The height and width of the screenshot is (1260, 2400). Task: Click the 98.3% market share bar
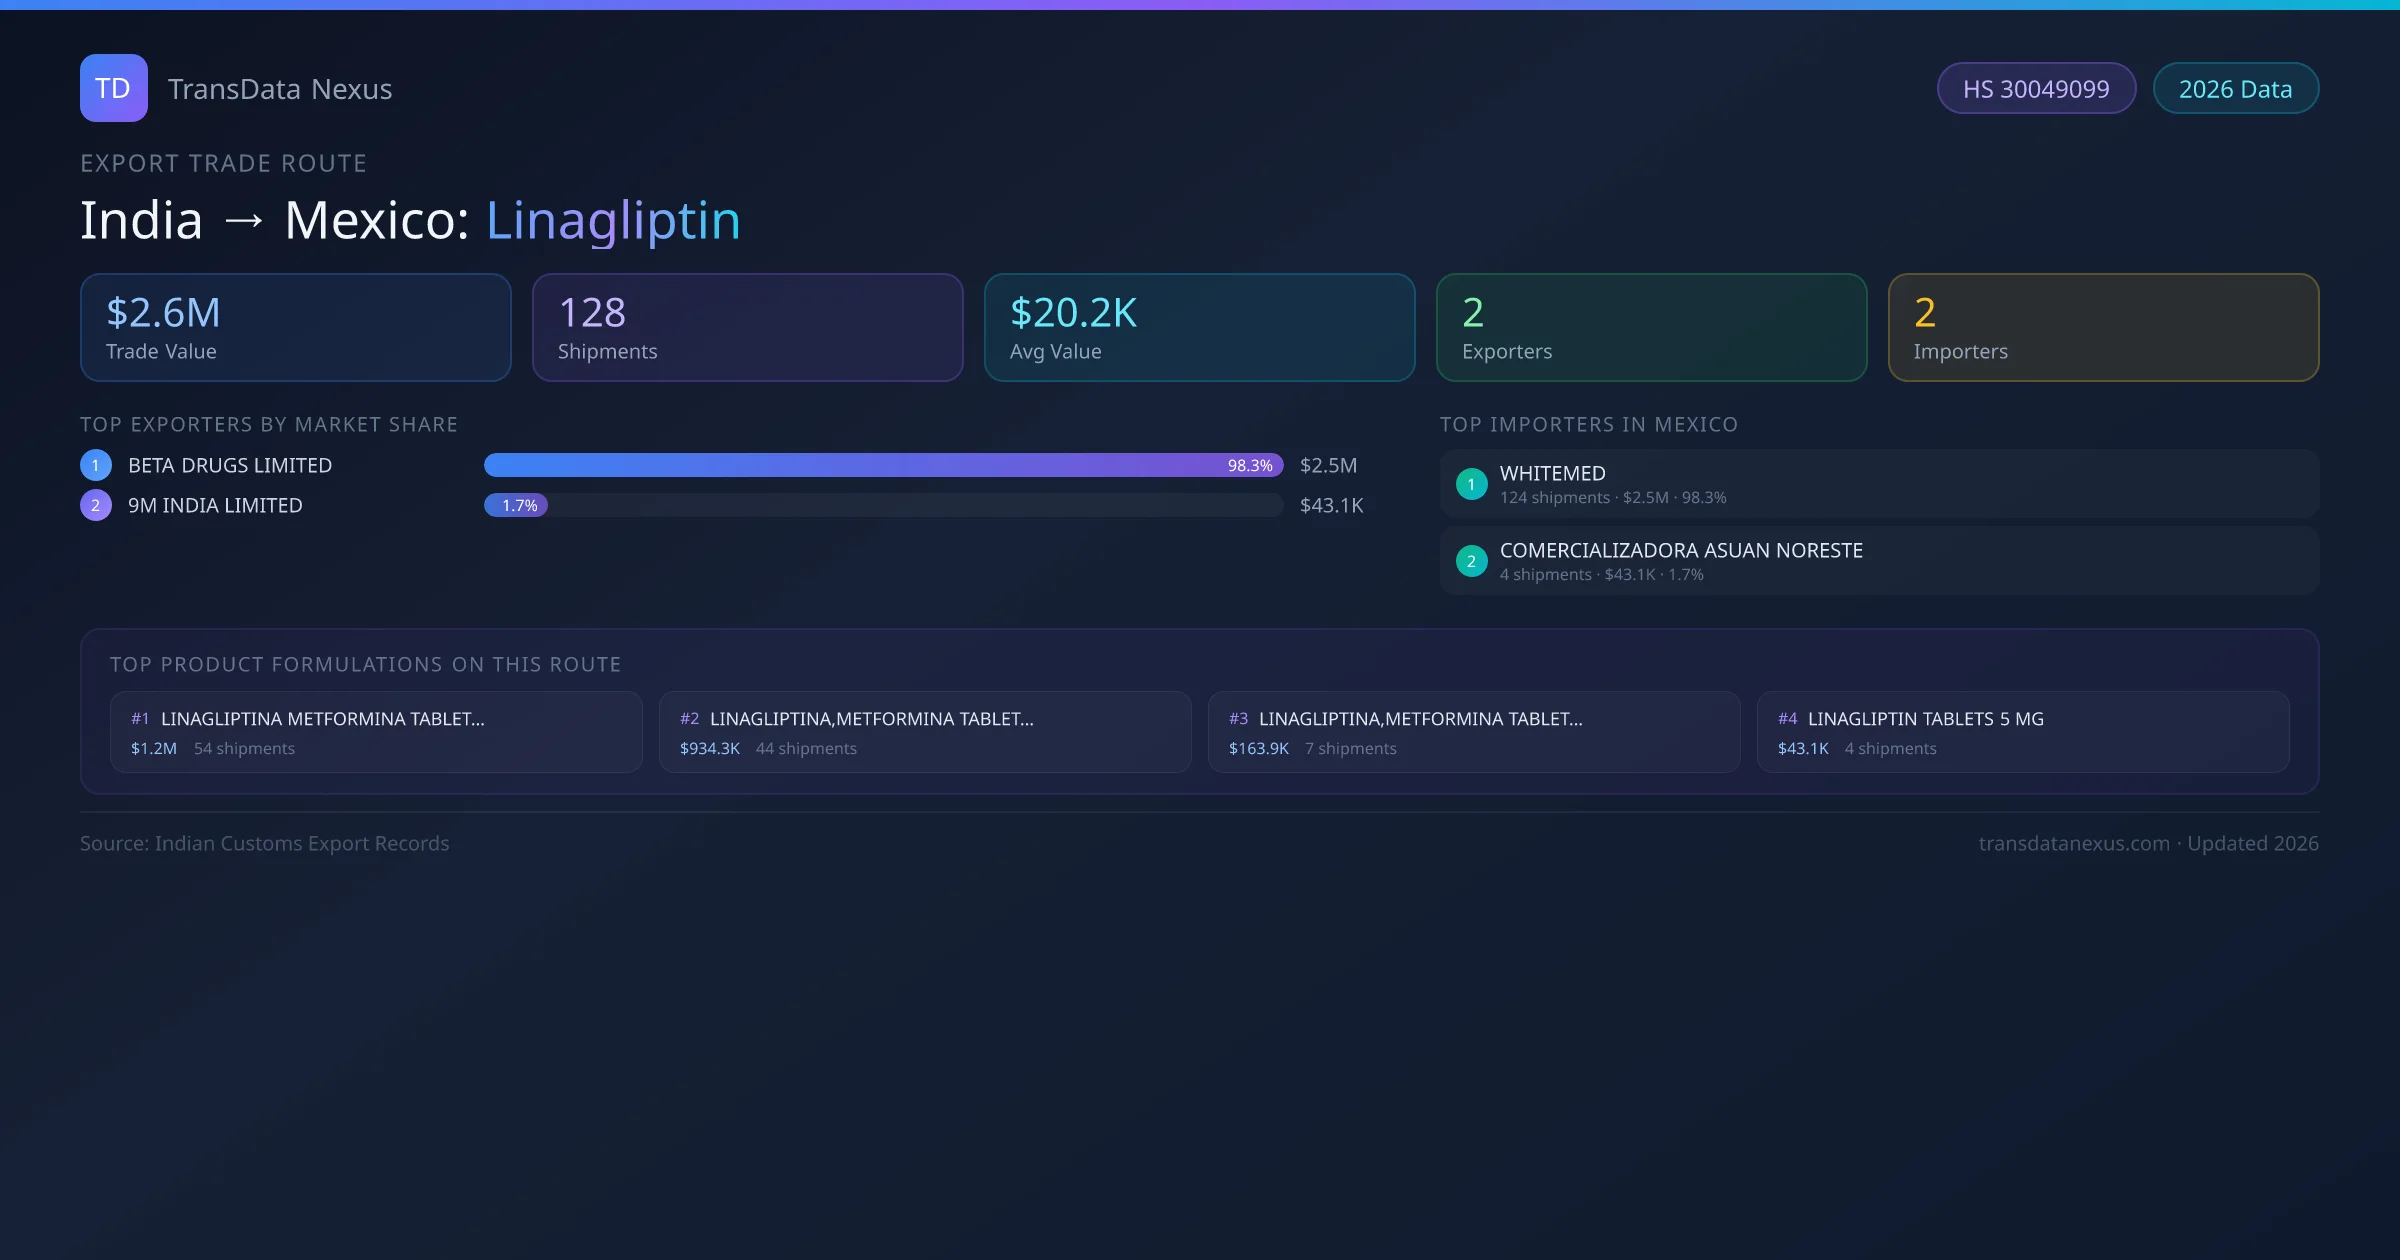click(882, 465)
